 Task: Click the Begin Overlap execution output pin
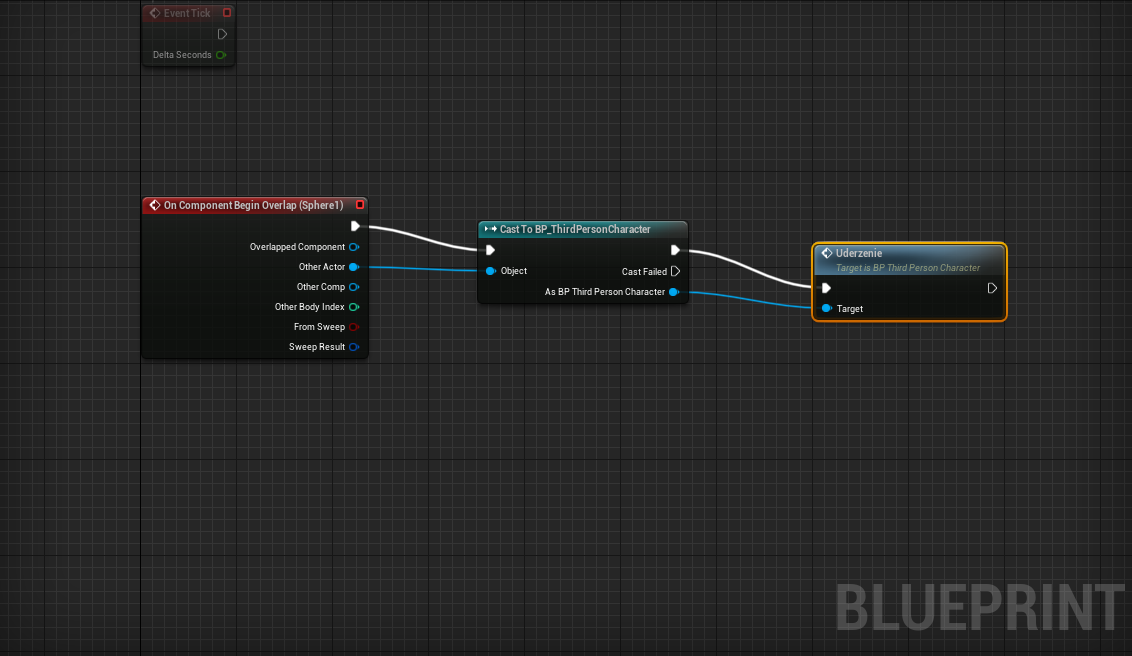(355, 226)
